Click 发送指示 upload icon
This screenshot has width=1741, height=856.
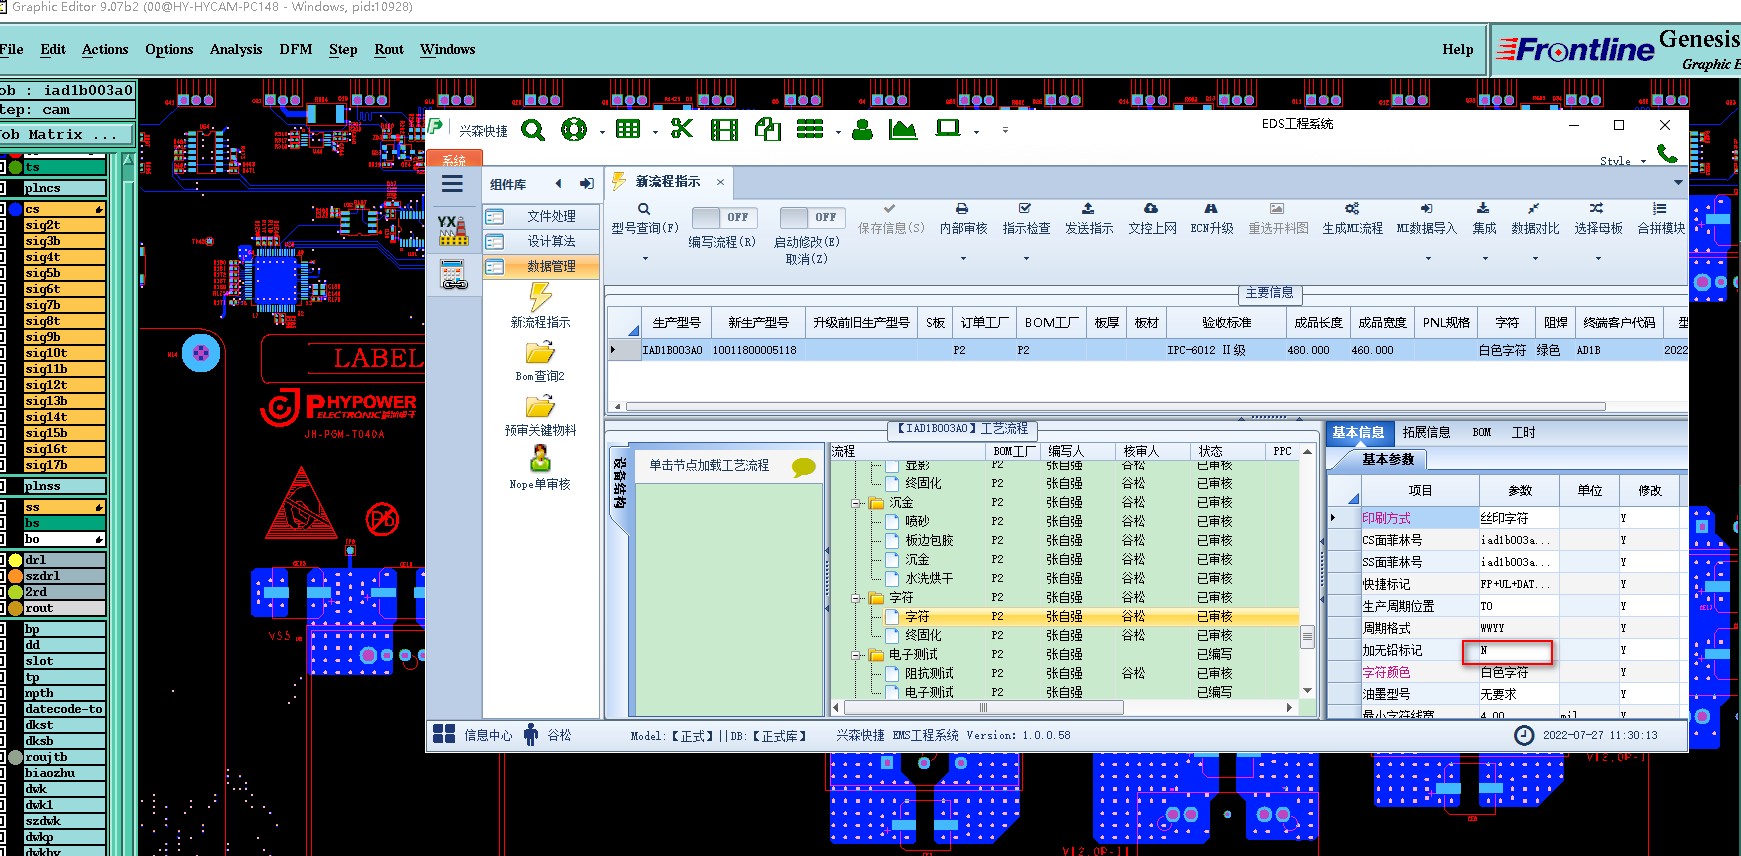[x=1088, y=209]
